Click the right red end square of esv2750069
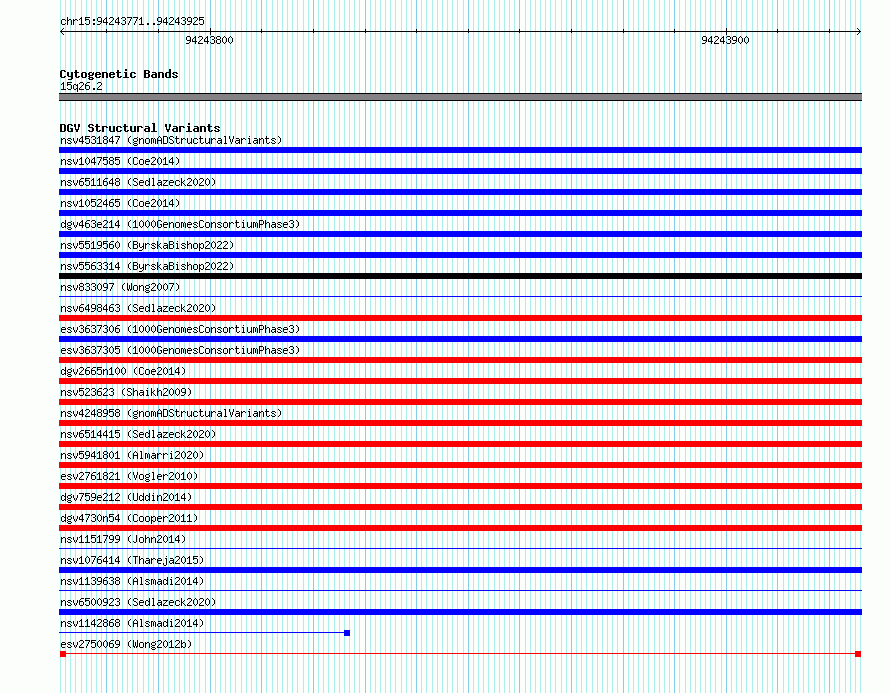 pos(858,654)
